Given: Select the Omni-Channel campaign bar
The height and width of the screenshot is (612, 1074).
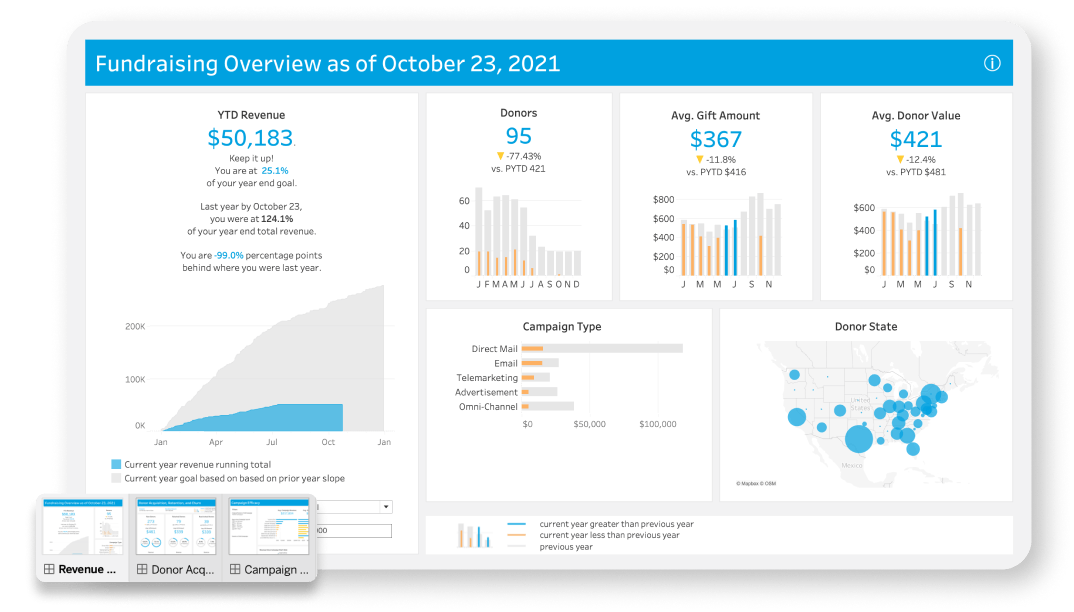Looking at the screenshot, I should click(550, 406).
